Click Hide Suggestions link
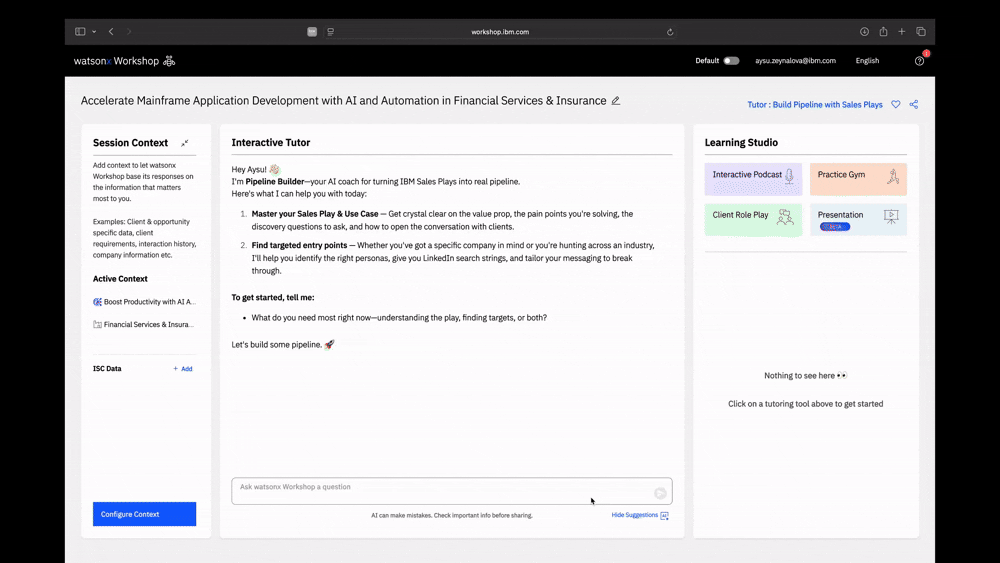Image resolution: width=1000 pixels, height=563 pixels. click(x=640, y=515)
